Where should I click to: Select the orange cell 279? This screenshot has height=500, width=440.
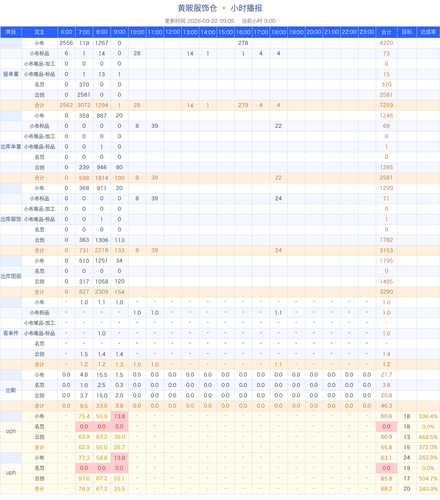(243, 105)
